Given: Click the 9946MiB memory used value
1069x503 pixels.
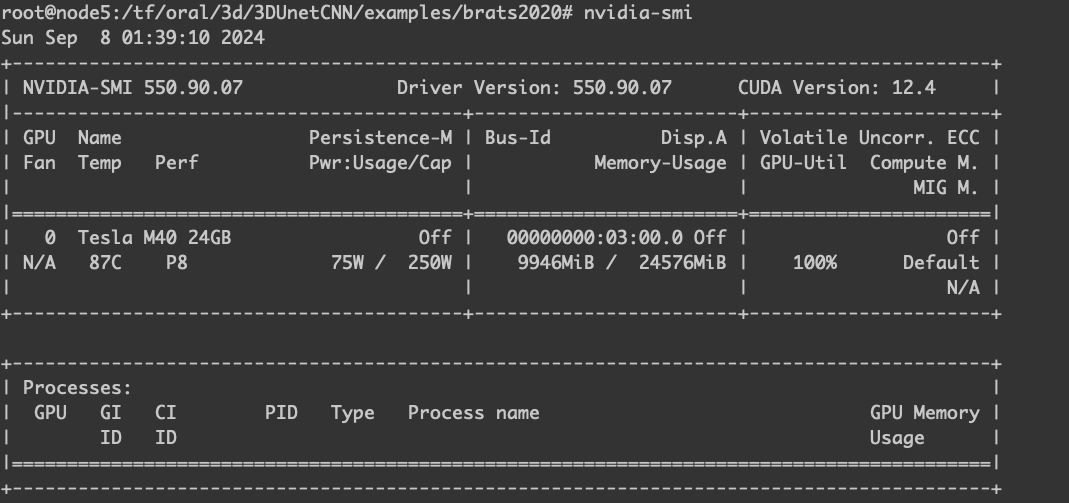Looking at the screenshot, I should click(x=556, y=263).
